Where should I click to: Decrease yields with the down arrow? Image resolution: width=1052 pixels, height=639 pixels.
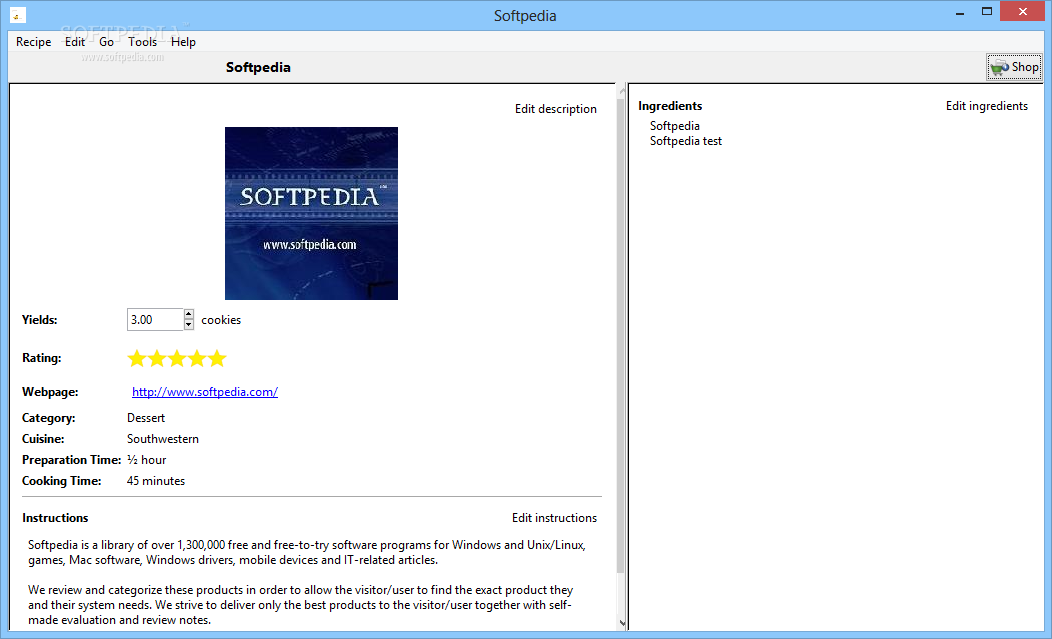pyautogui.click(x=189, y=325)
